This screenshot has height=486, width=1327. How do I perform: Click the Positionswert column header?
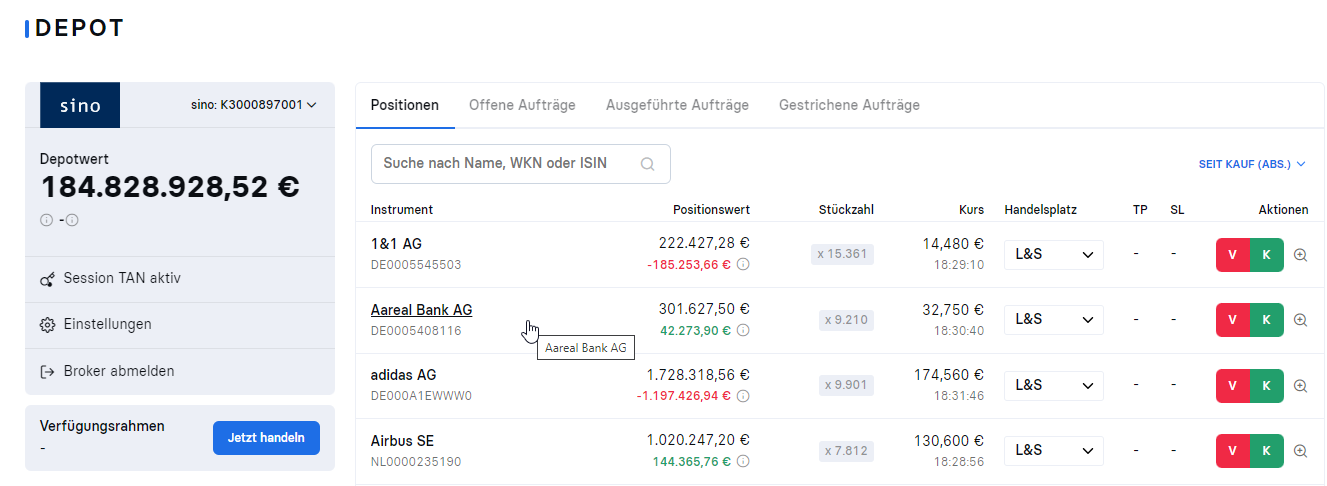pyautogui.click(x=711, y=210)
